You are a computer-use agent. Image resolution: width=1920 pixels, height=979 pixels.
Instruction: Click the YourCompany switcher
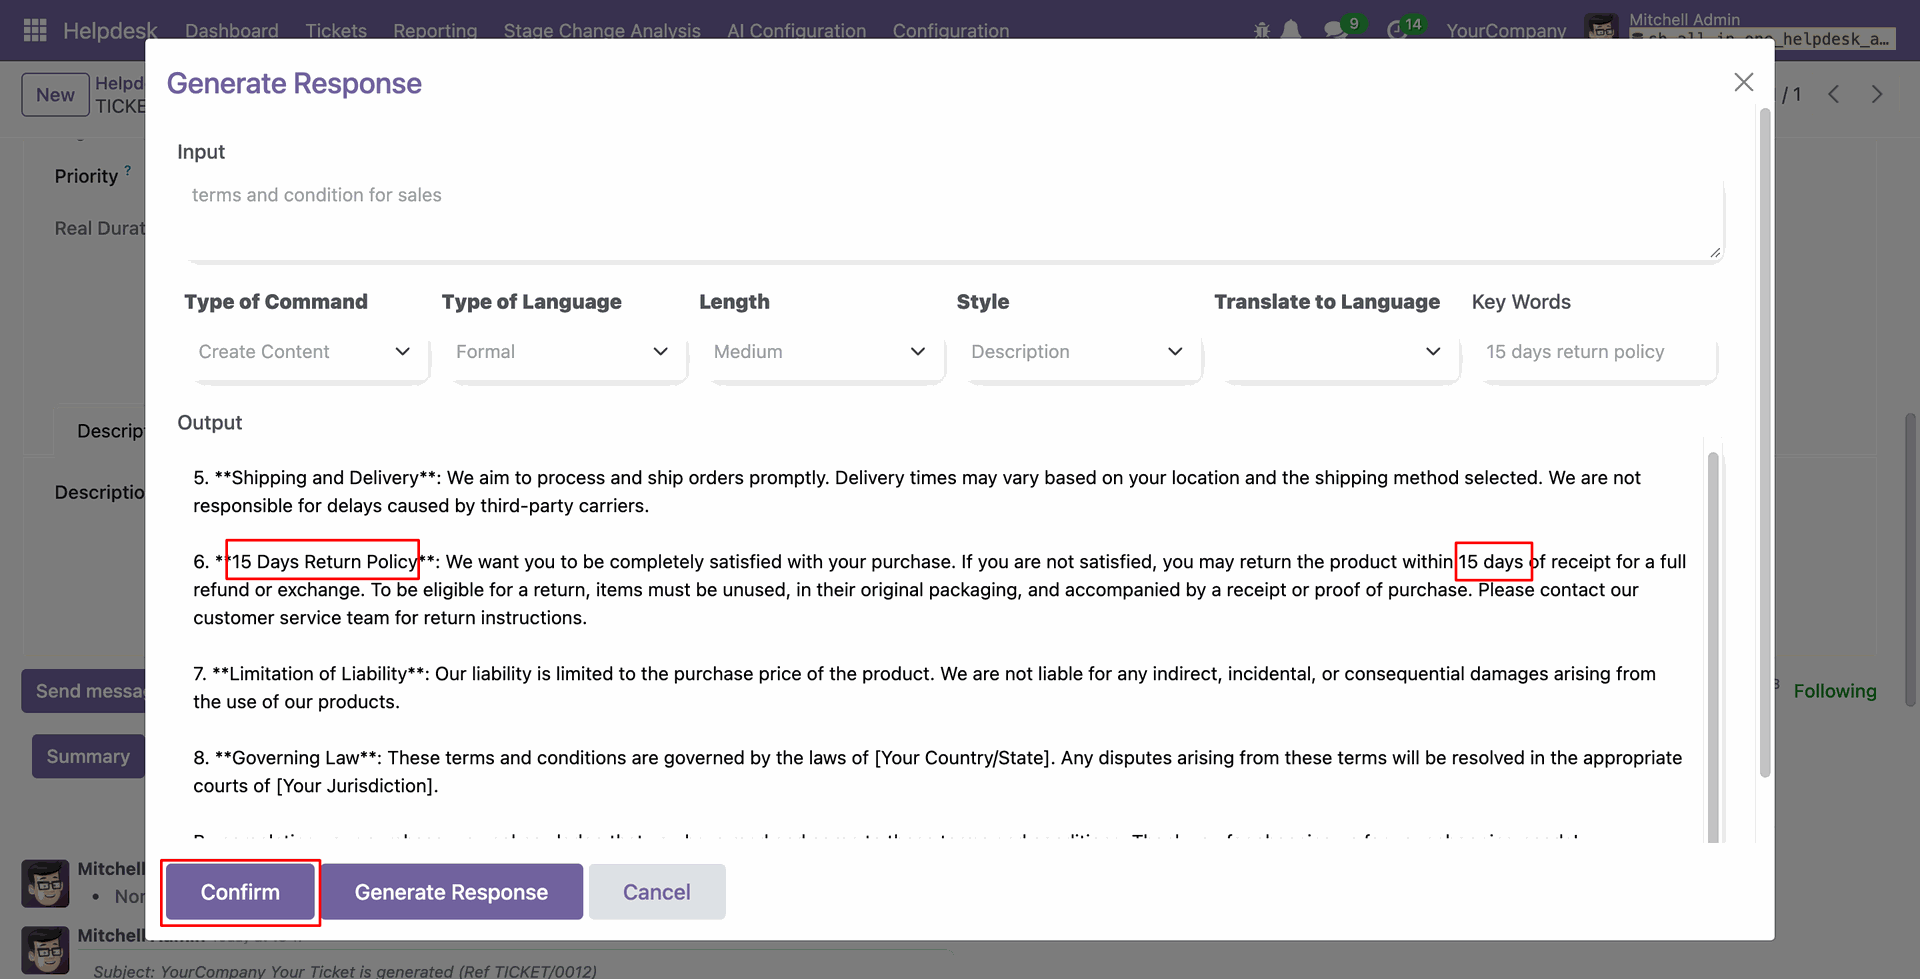point(1506,30)
